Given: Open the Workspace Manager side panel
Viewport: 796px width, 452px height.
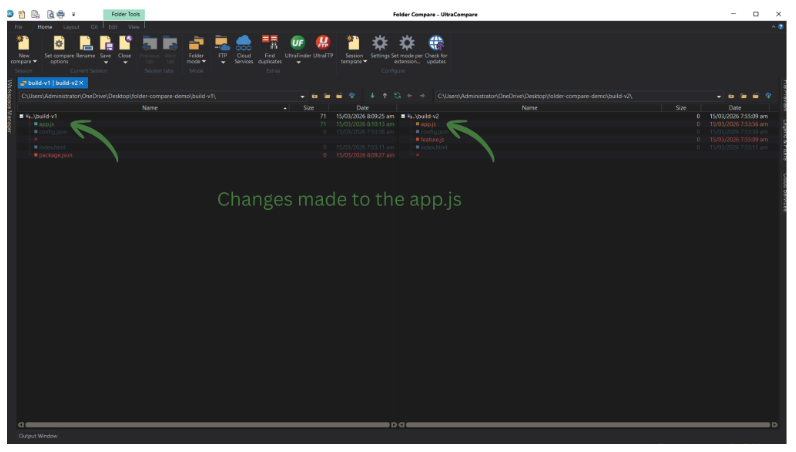Looking at the screenshot, I should (x=10, y=106).
